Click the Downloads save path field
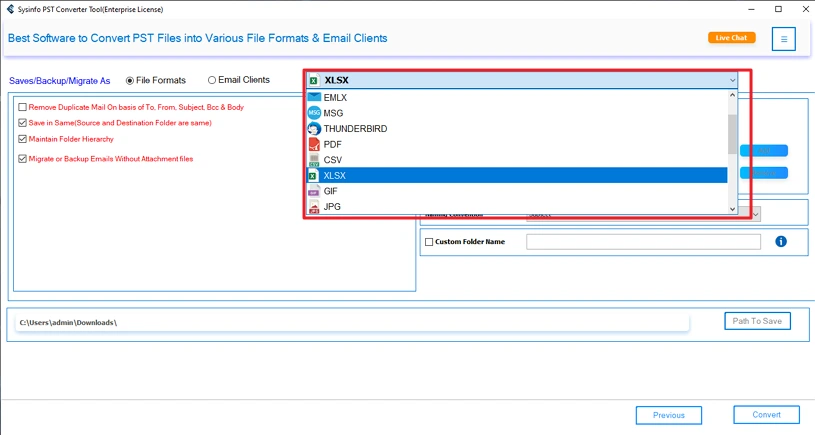The image size is (815, 435). [x=352, y=322]
